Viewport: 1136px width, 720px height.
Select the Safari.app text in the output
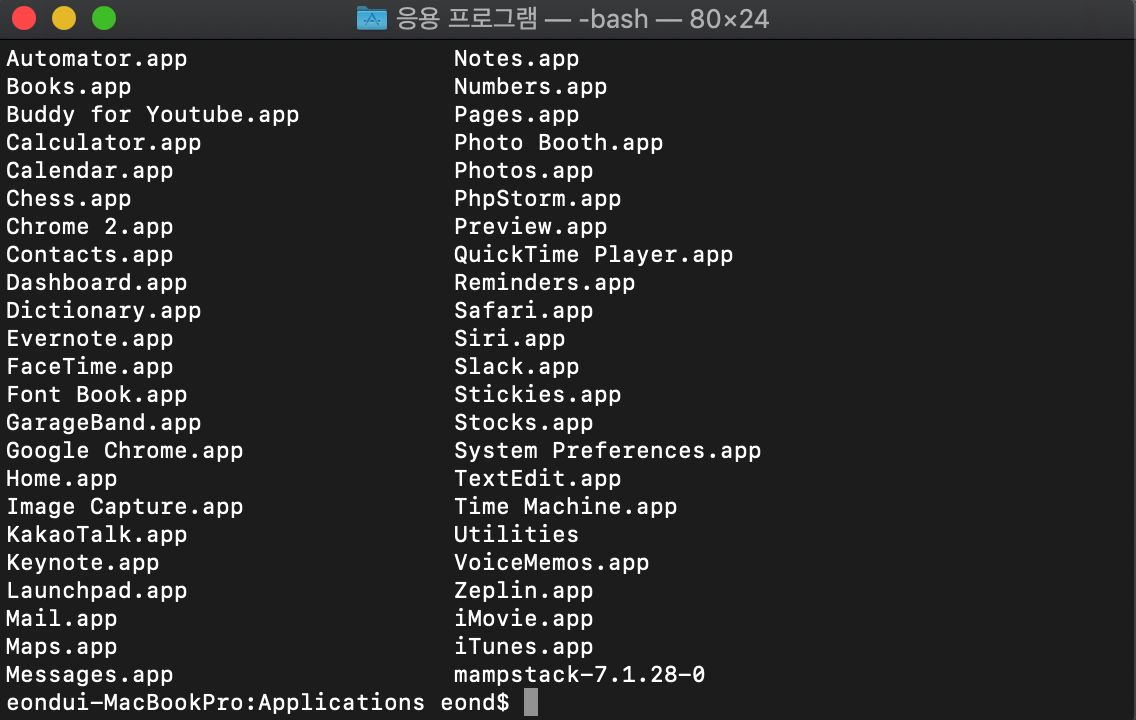523,310
